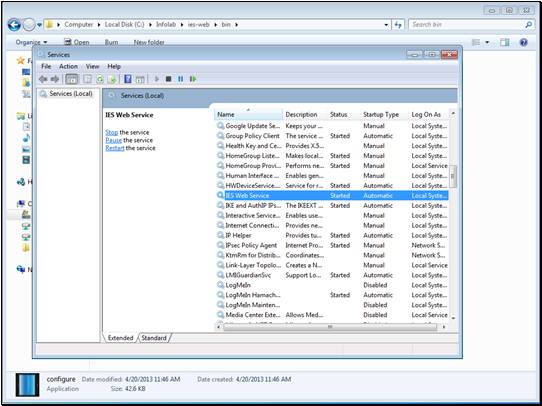Select the LMIGuardianSvc service row
The height and width of the screenshot is (406, 542).
[x=332, y=275]
